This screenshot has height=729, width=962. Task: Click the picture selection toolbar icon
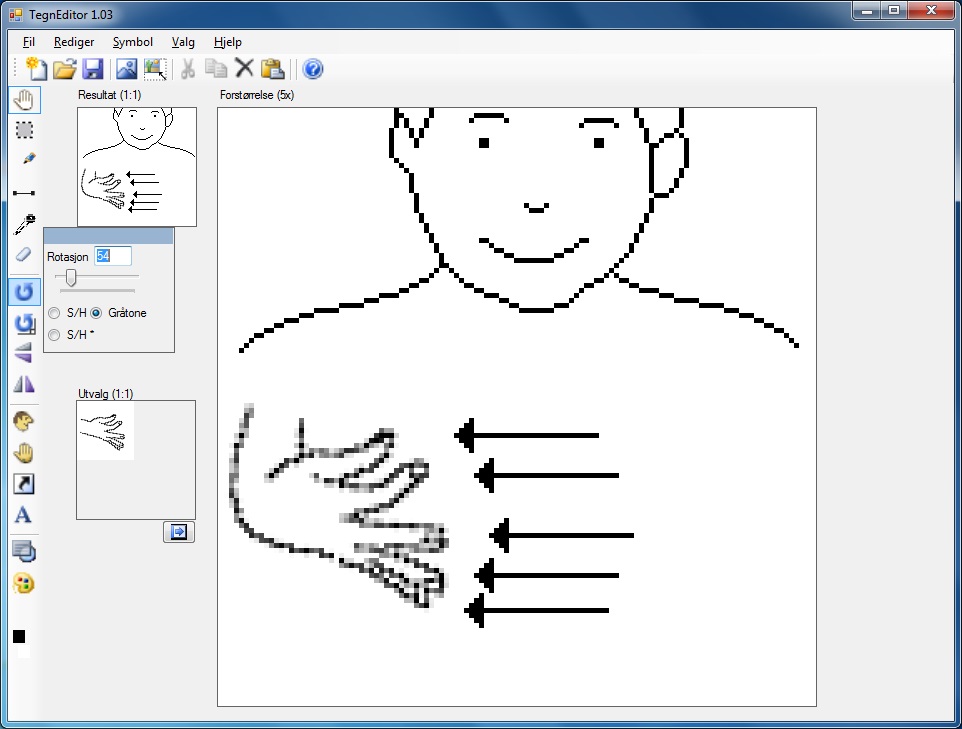(155, 69)
